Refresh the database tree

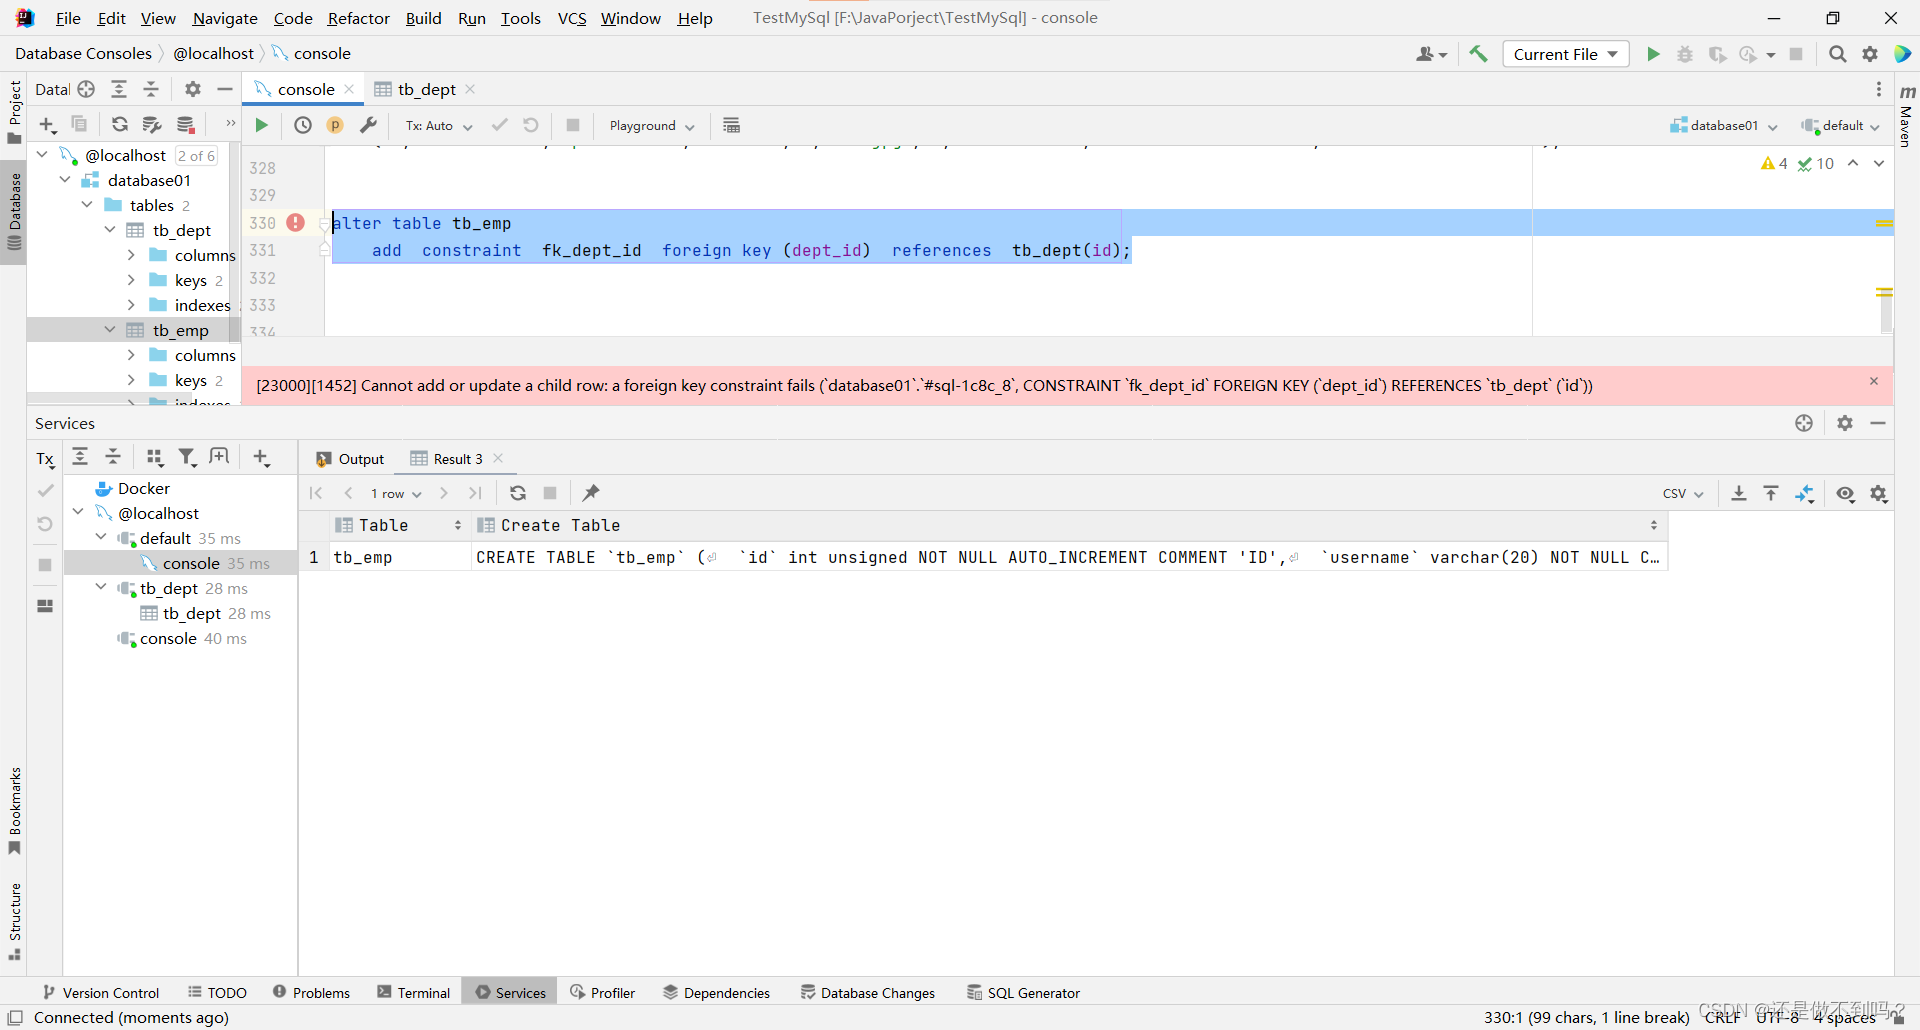point(119,124)
